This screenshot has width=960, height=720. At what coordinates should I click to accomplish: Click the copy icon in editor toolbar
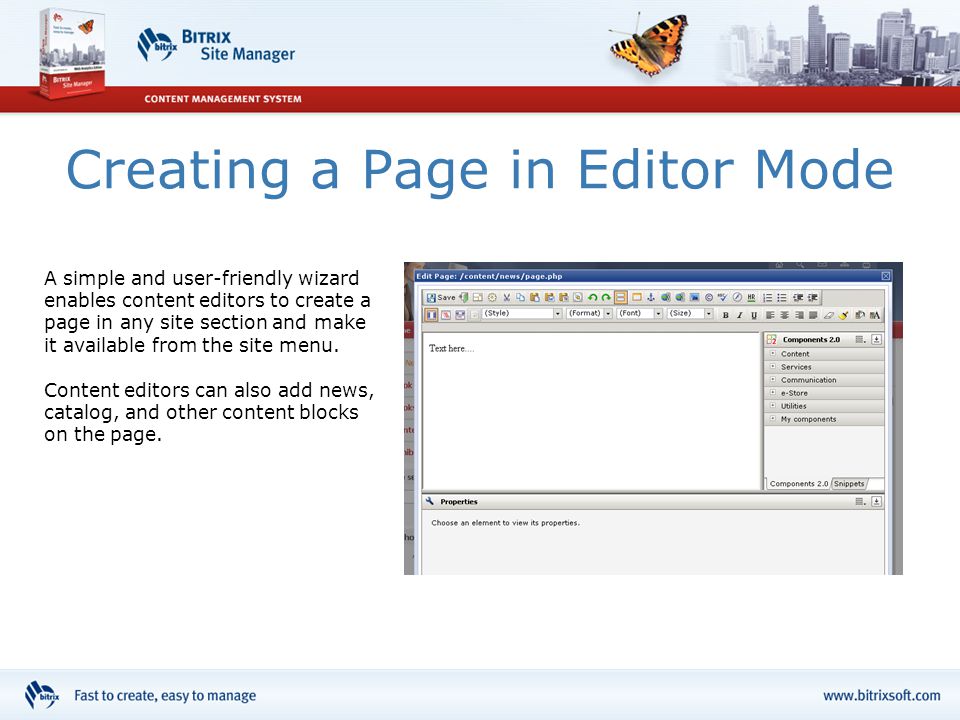tap(520, 298)
